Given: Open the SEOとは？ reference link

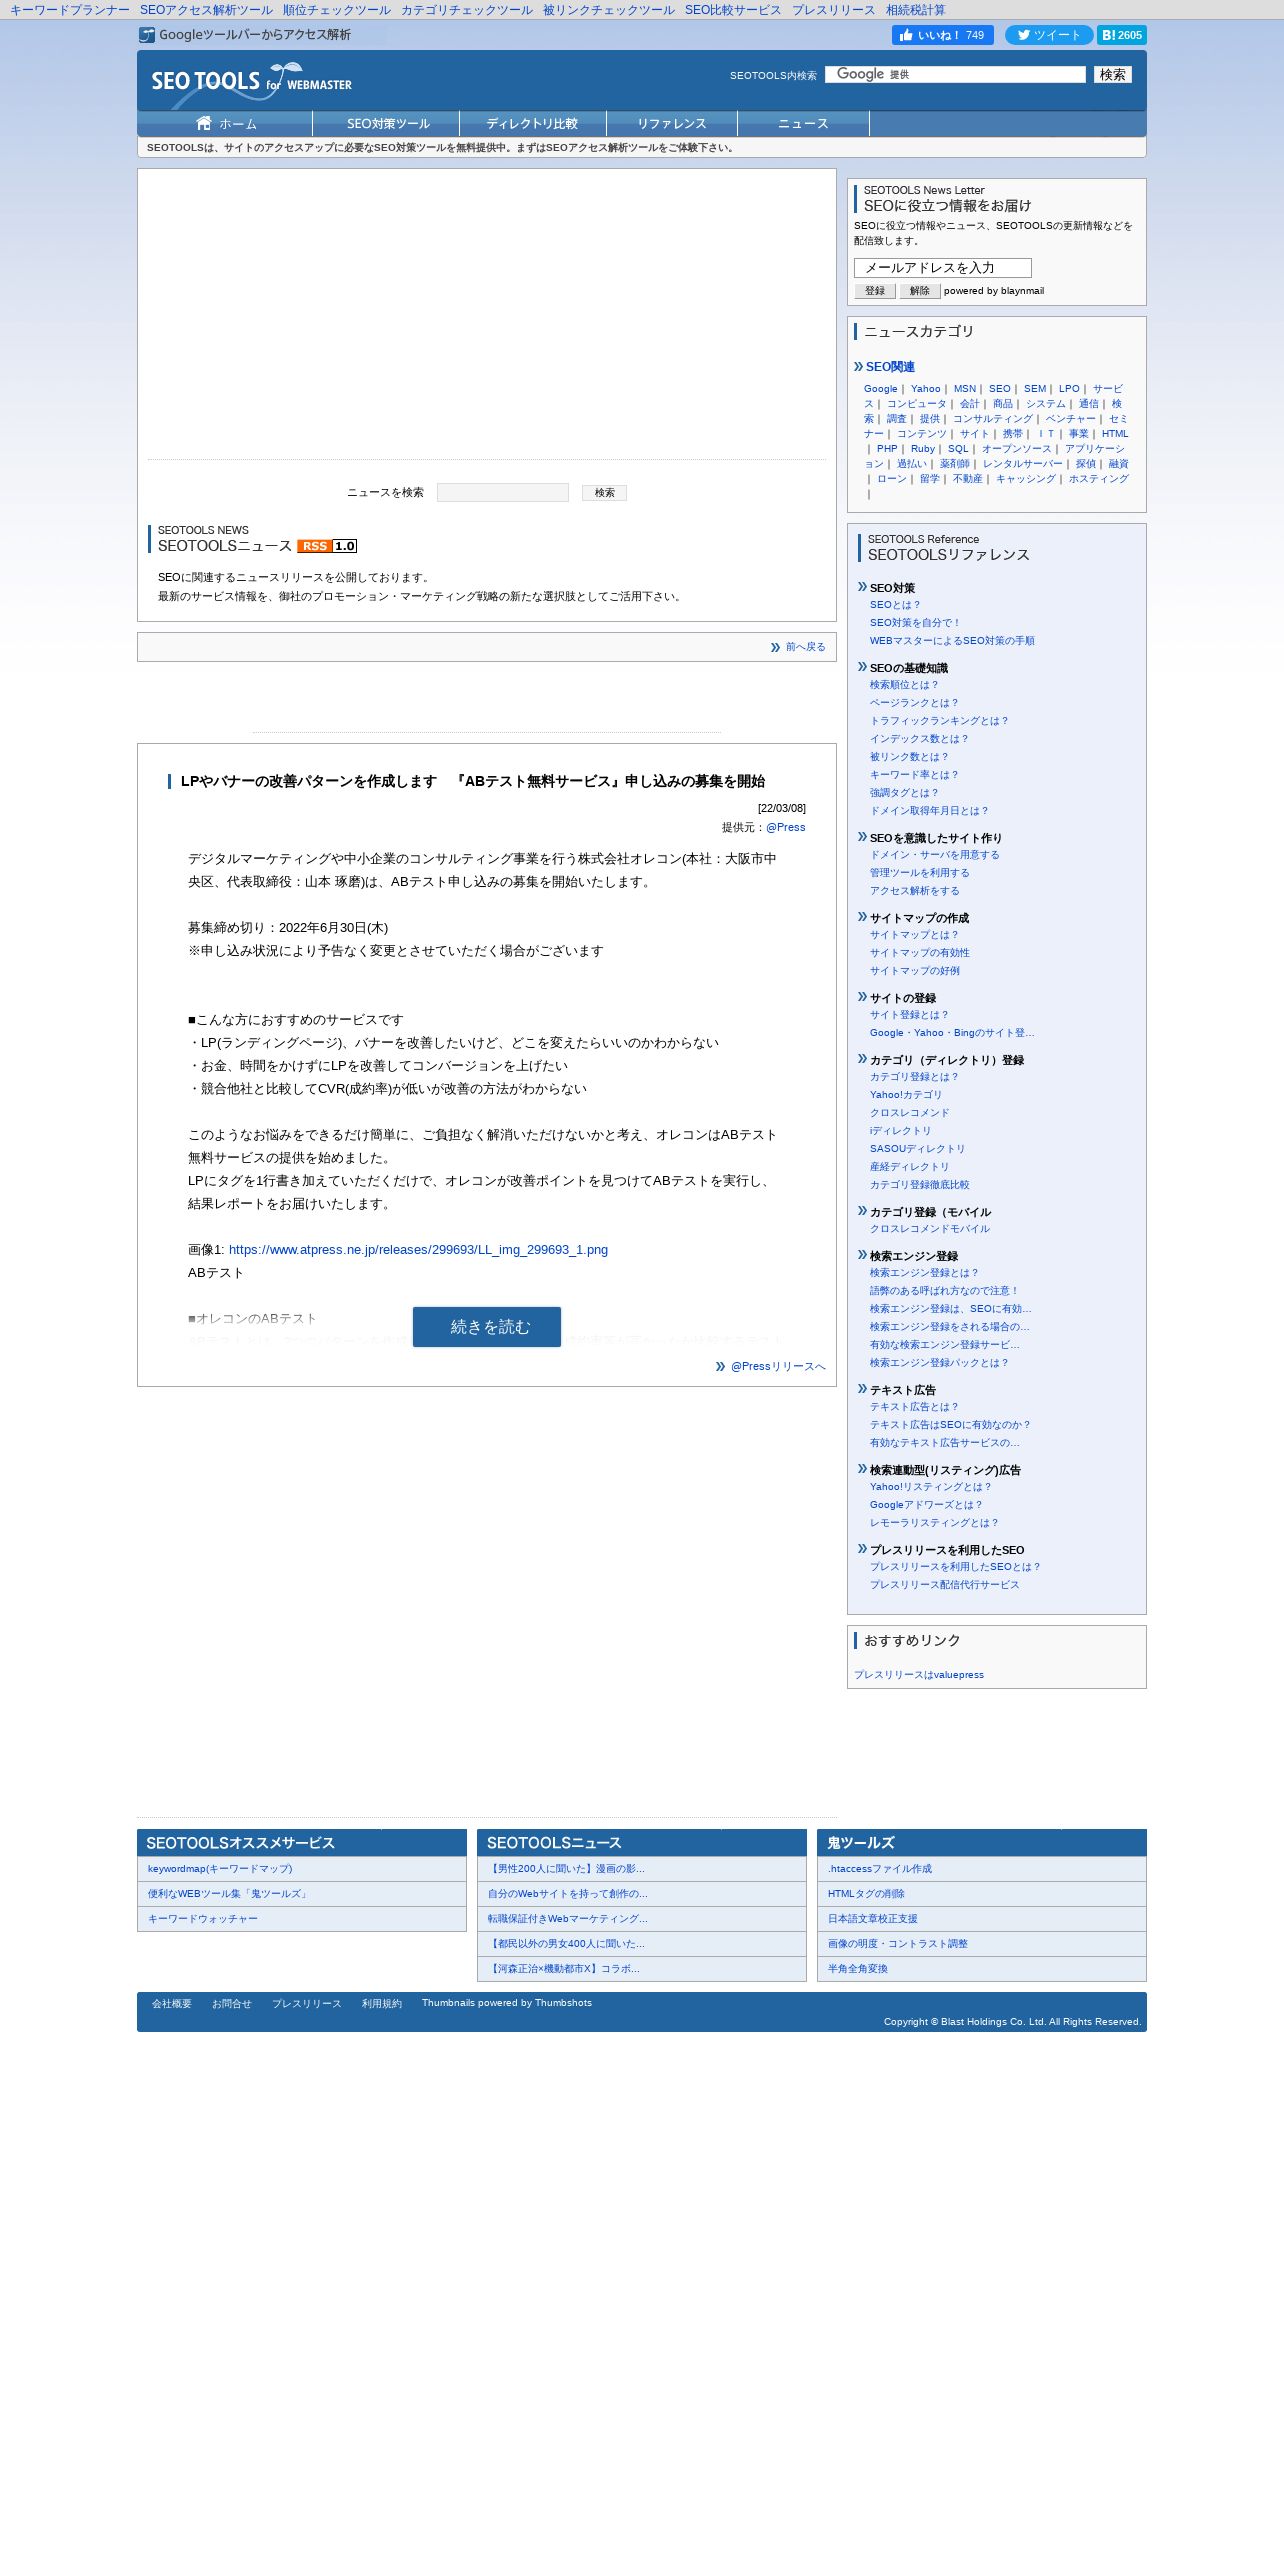Looking at the screenshot, I should pyautogui.click(x=895, y=605).
